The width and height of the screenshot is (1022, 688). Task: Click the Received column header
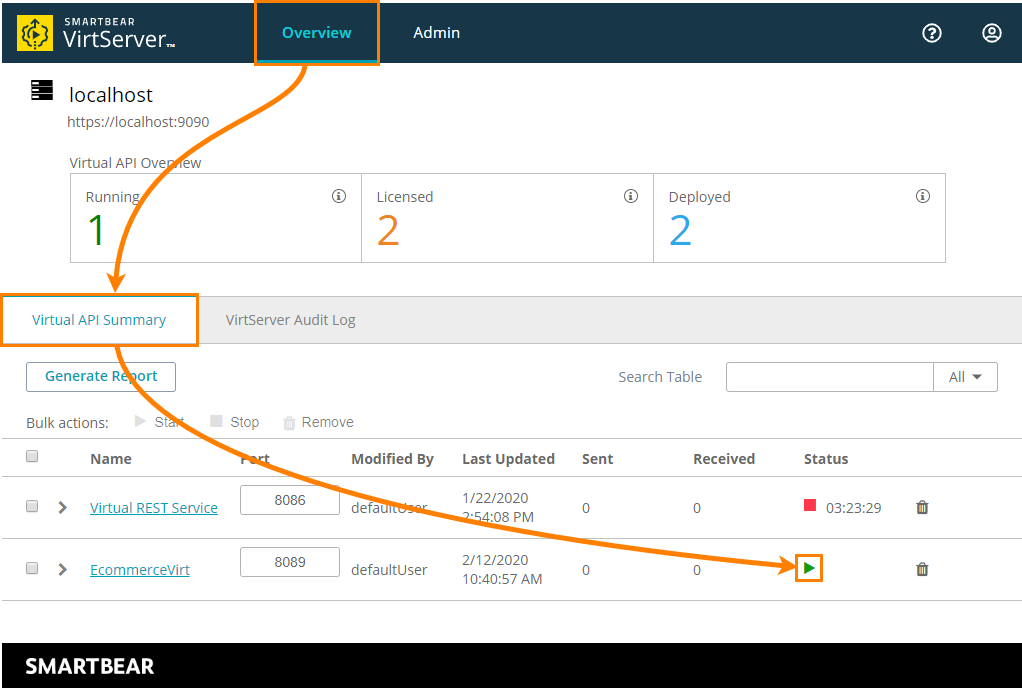pos(724,459)
